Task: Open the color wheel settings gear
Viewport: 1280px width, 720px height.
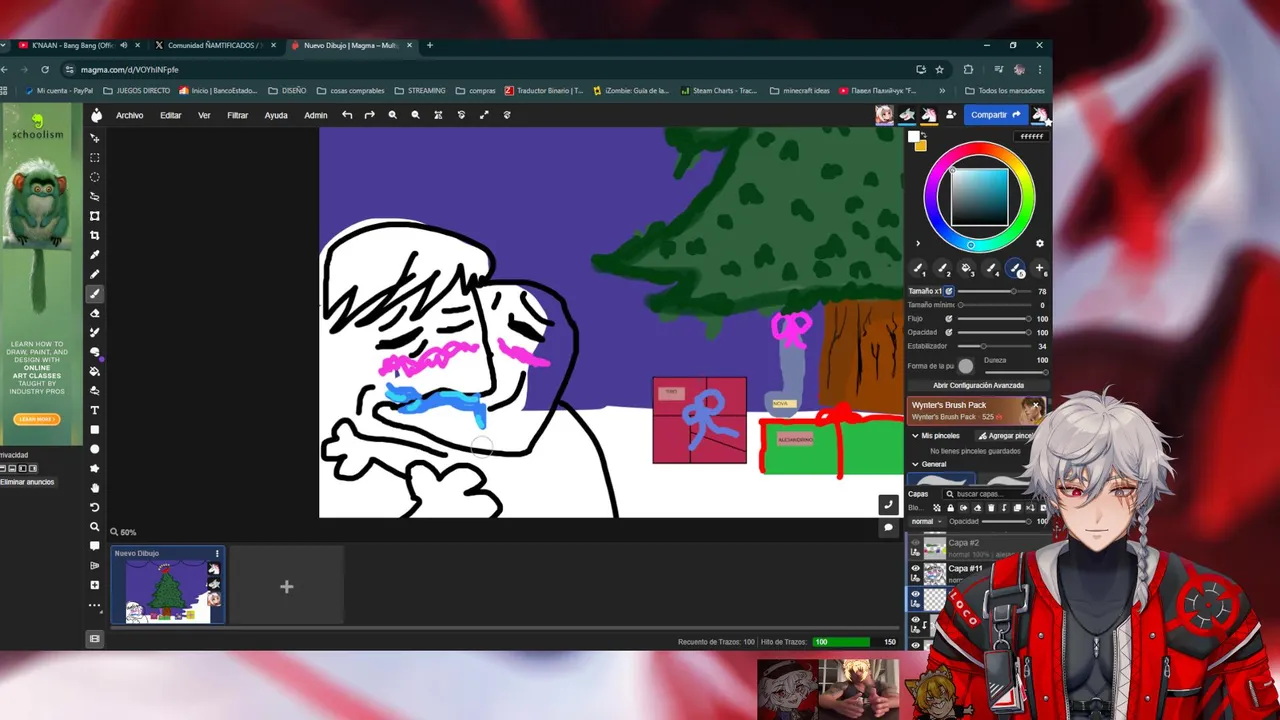Action: coord(1039,243)
